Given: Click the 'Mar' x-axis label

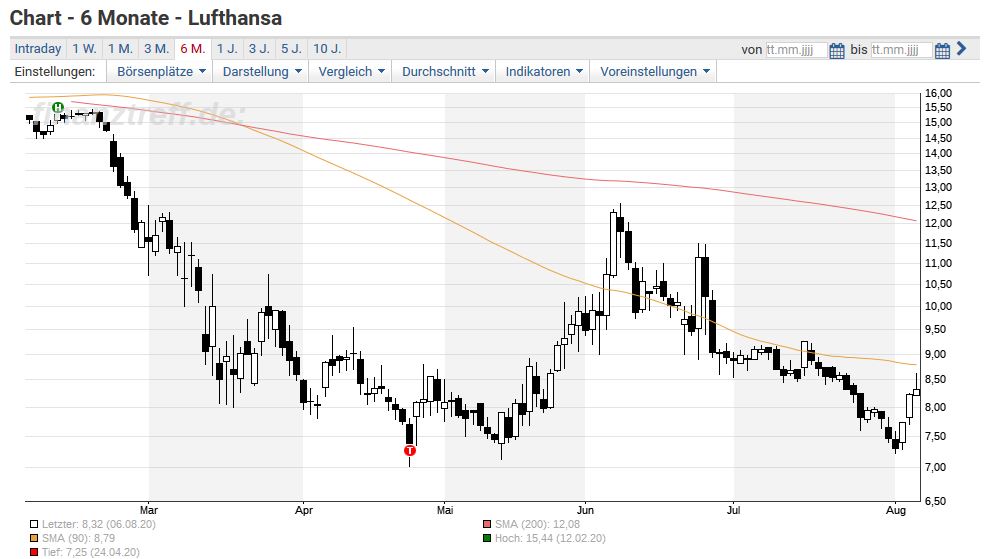Looking at the screenshot, I should click(149, 510).
